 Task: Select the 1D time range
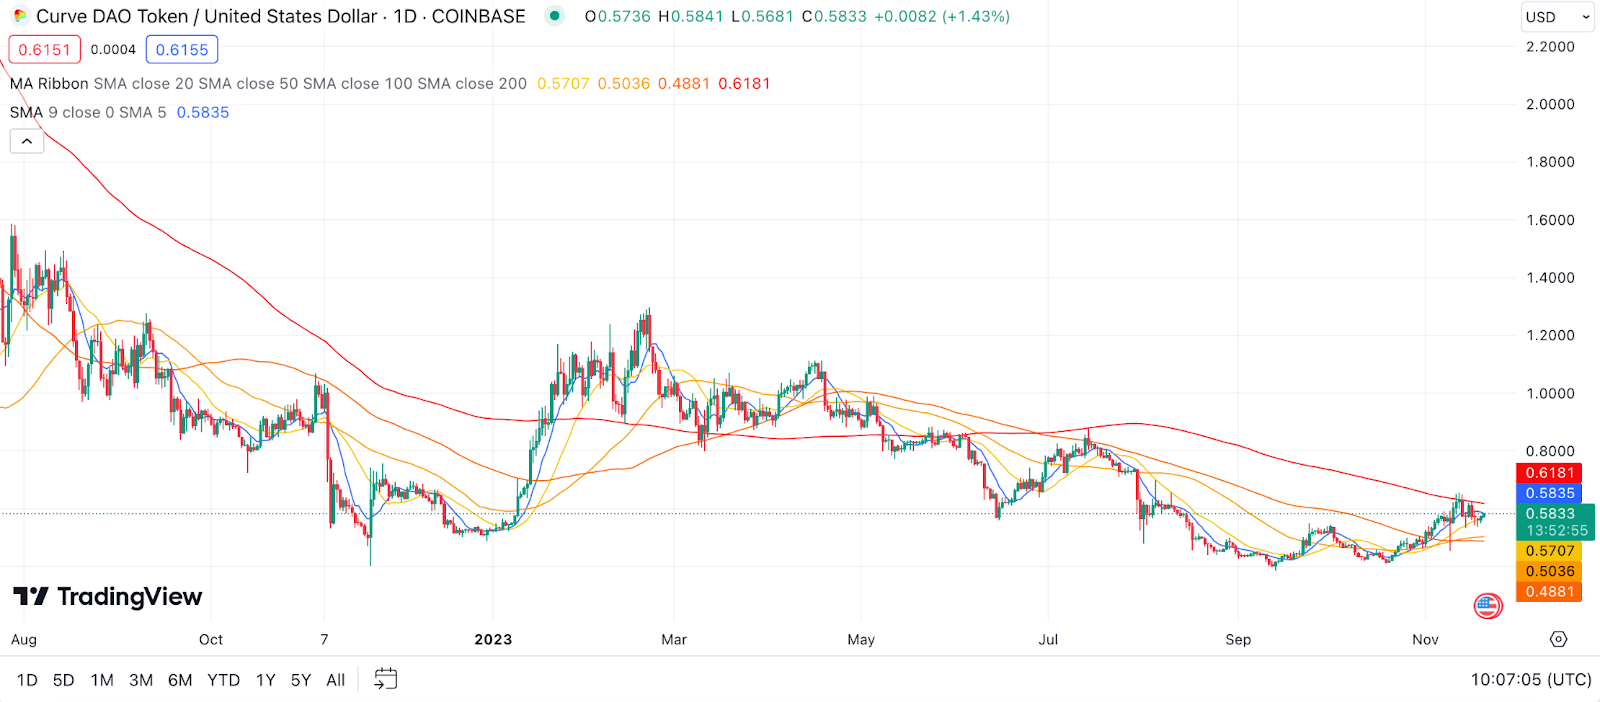tap(27, 680)
